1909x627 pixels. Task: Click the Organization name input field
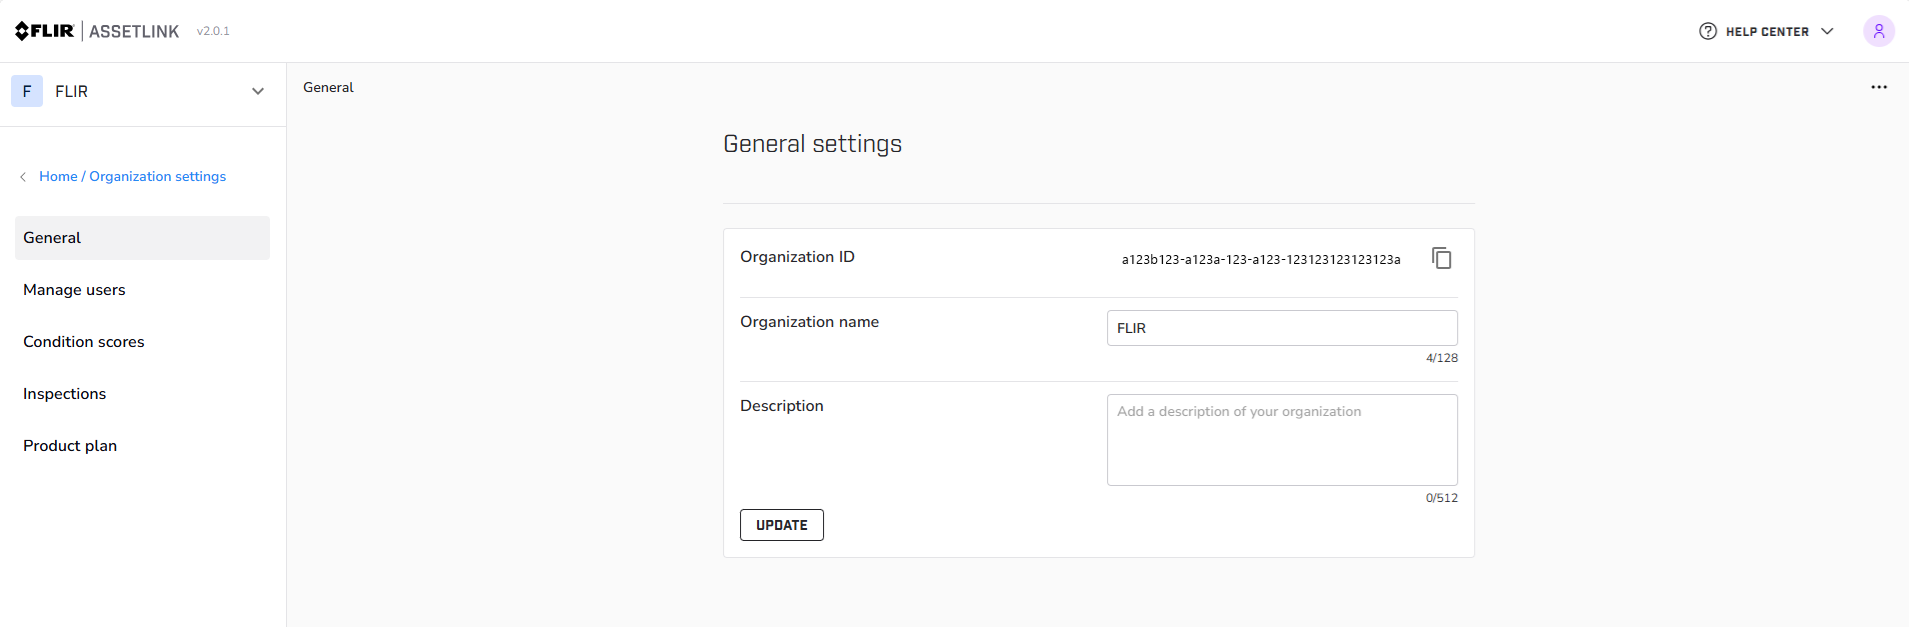click(1281, 328)
